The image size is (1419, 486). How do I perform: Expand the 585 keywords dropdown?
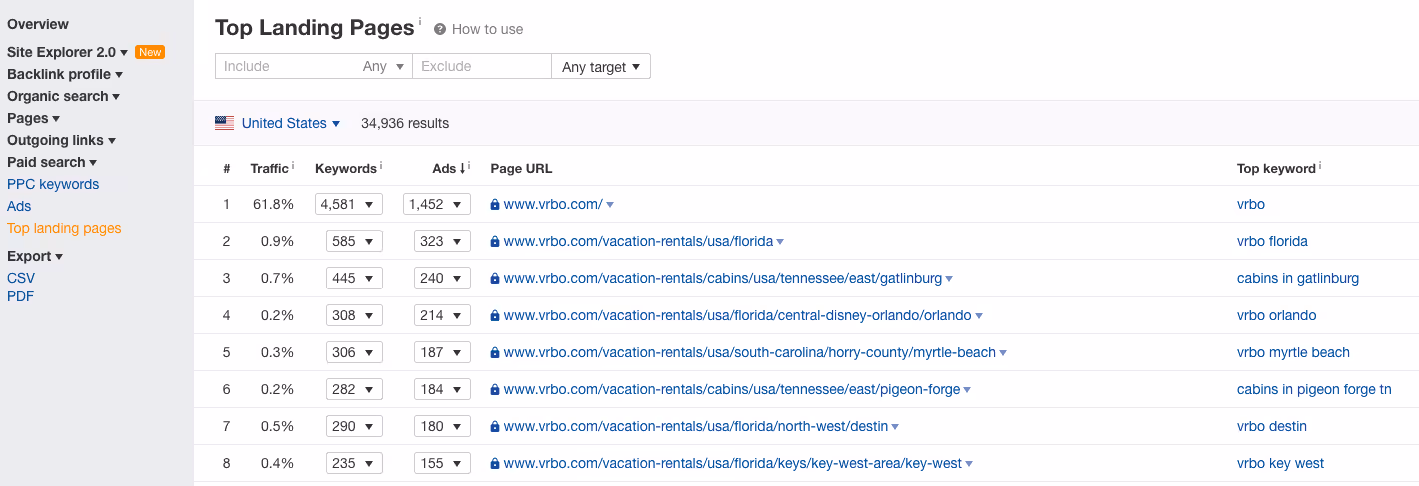point(354,241)
